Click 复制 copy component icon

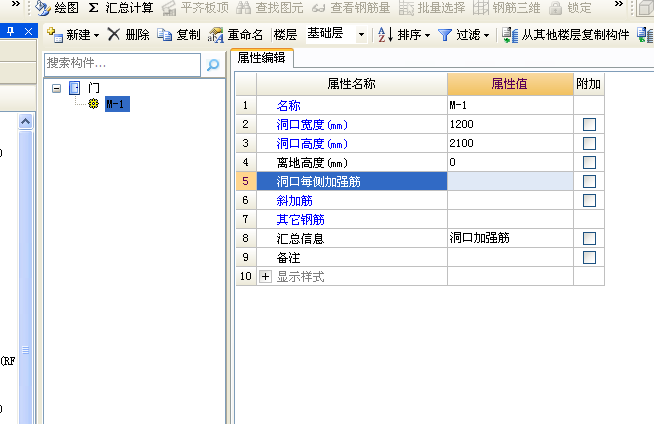click(165, 35)
